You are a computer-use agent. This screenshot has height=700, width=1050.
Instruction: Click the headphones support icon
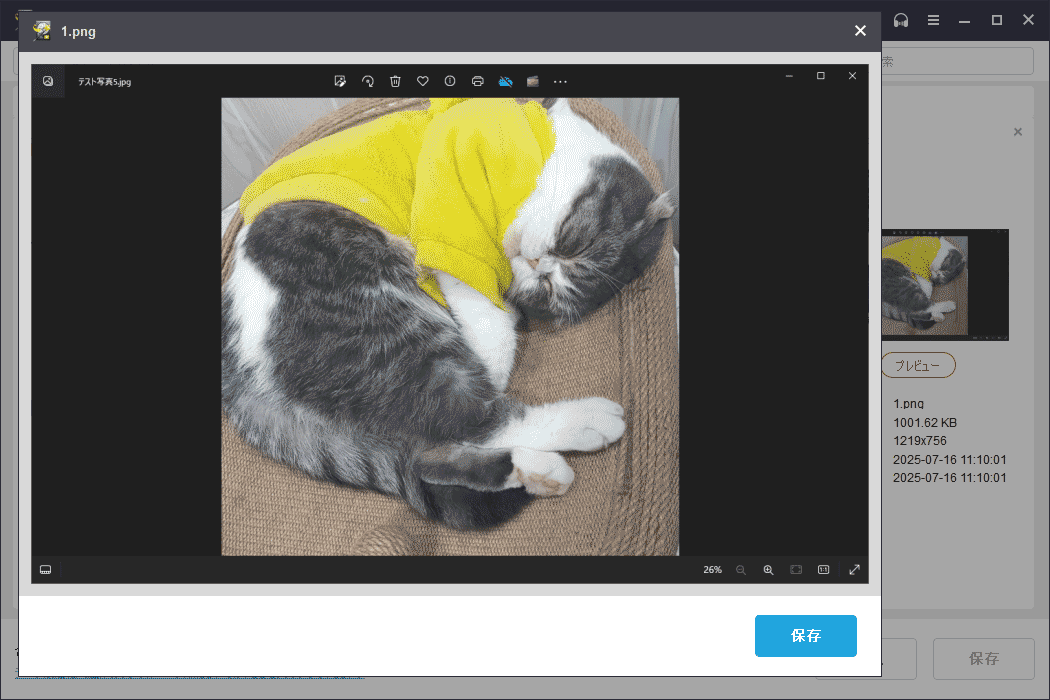900,20
